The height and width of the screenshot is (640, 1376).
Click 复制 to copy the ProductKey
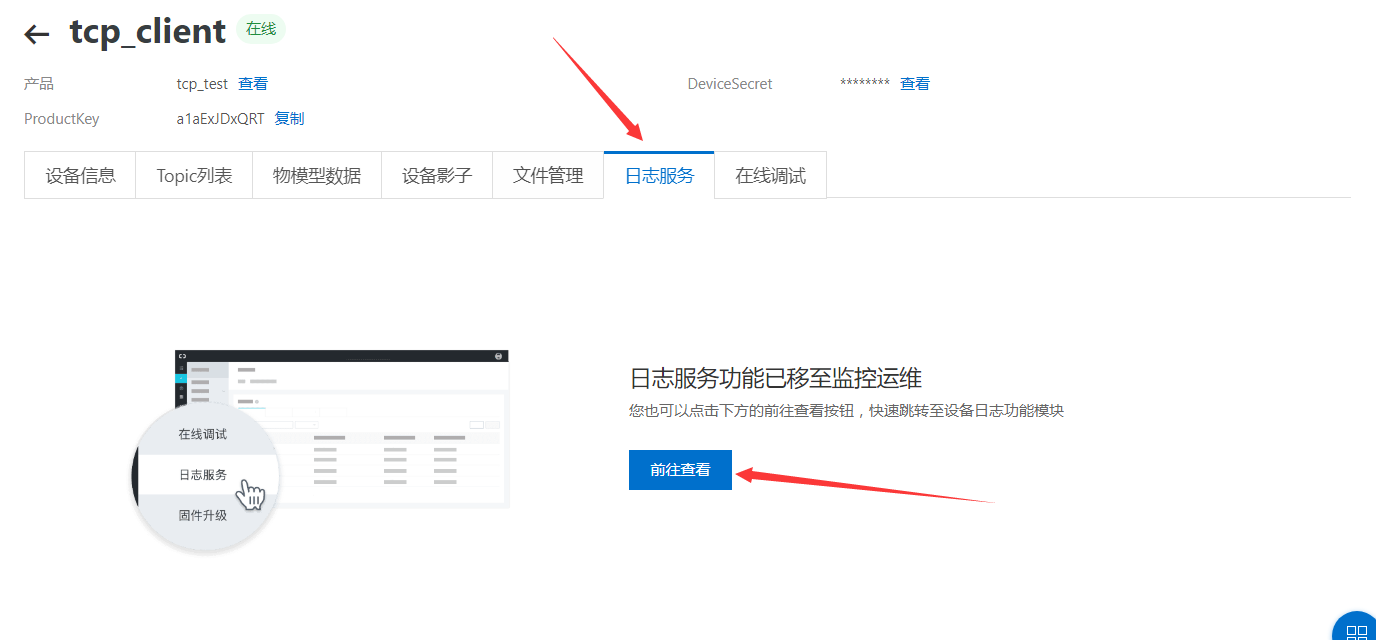point(289,118)
